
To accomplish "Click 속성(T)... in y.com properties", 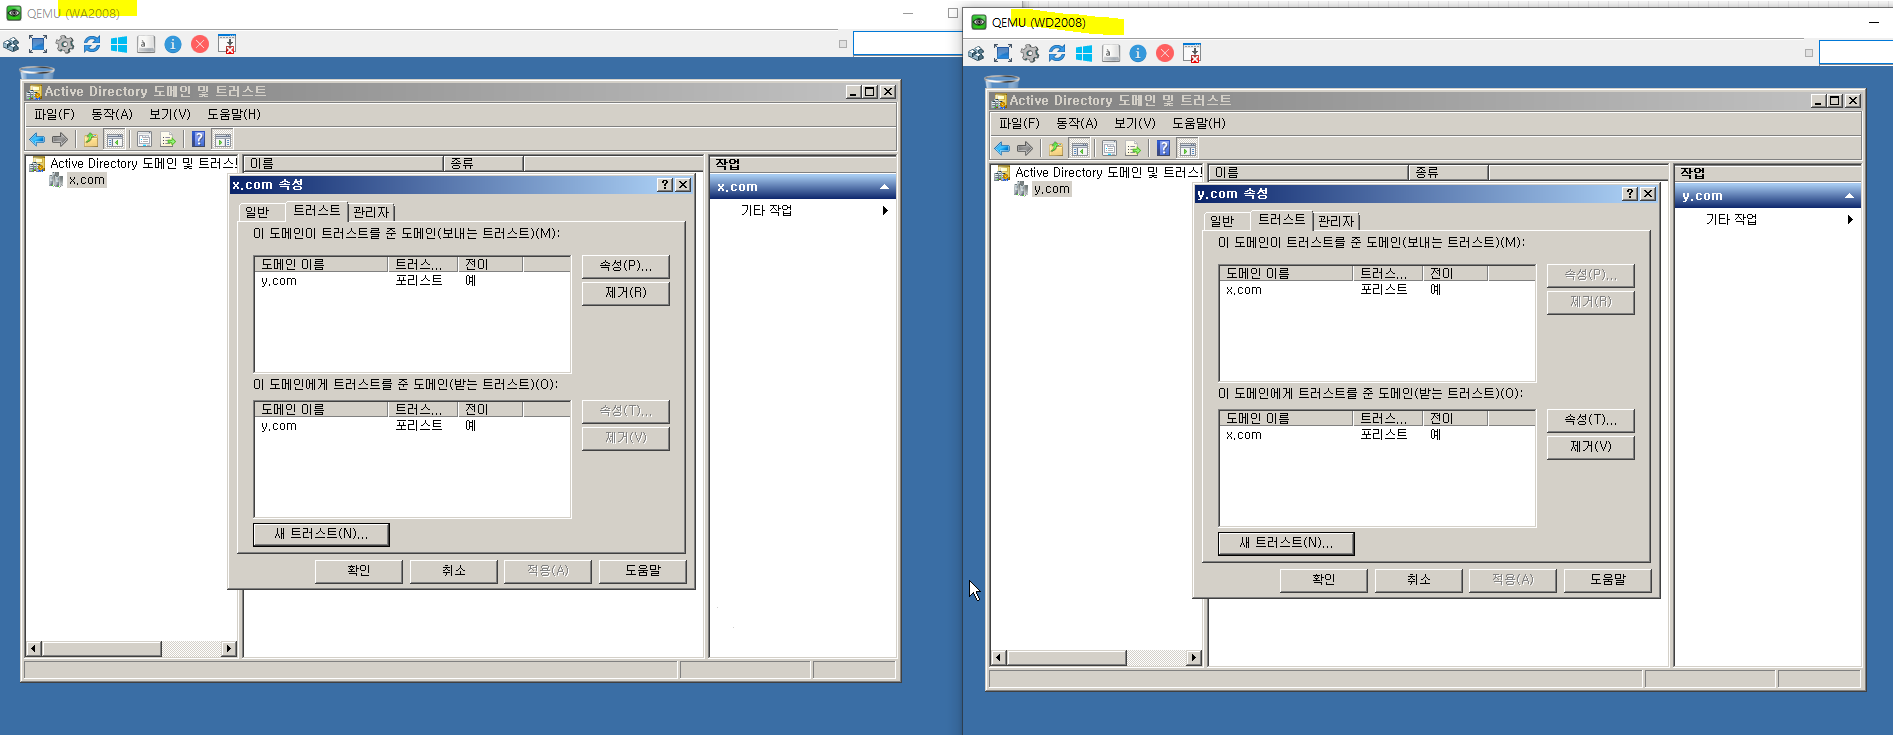I will pos(1591,420).
